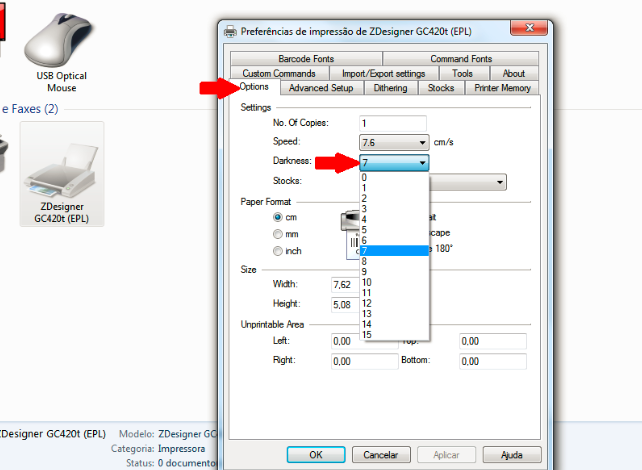
Task: Click the Cancelar button
Action: click(381, 455)
